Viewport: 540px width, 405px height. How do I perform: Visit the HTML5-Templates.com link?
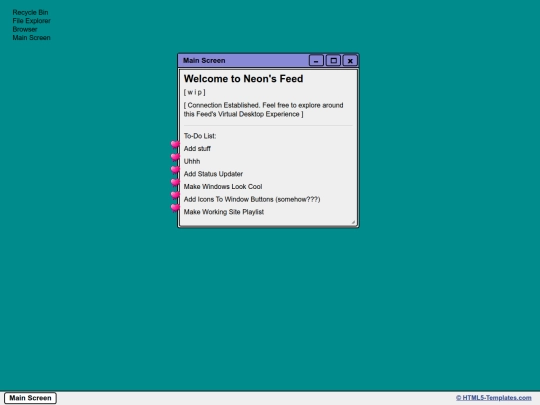pyautogui.click(x=494, y=398)
